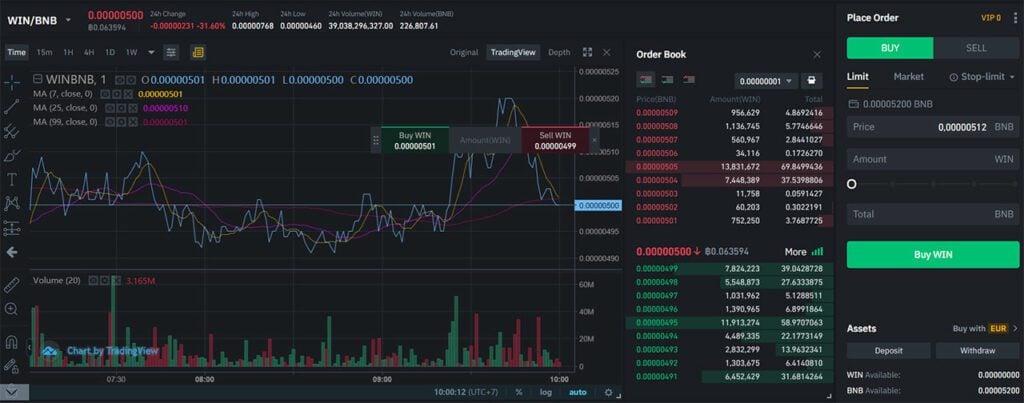Expand Buy with EUR arrow

(1015, 329)
